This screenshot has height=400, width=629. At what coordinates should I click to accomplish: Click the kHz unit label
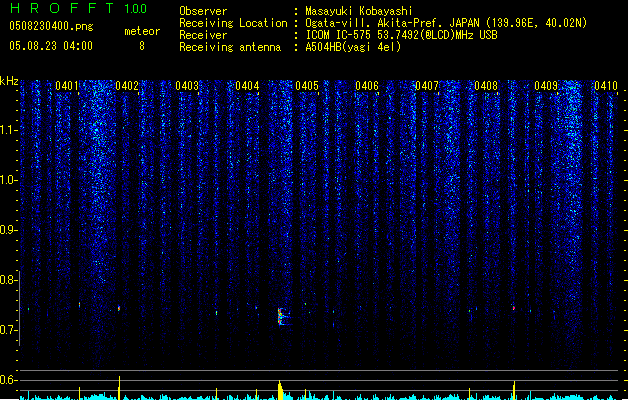tap(9, 81)
